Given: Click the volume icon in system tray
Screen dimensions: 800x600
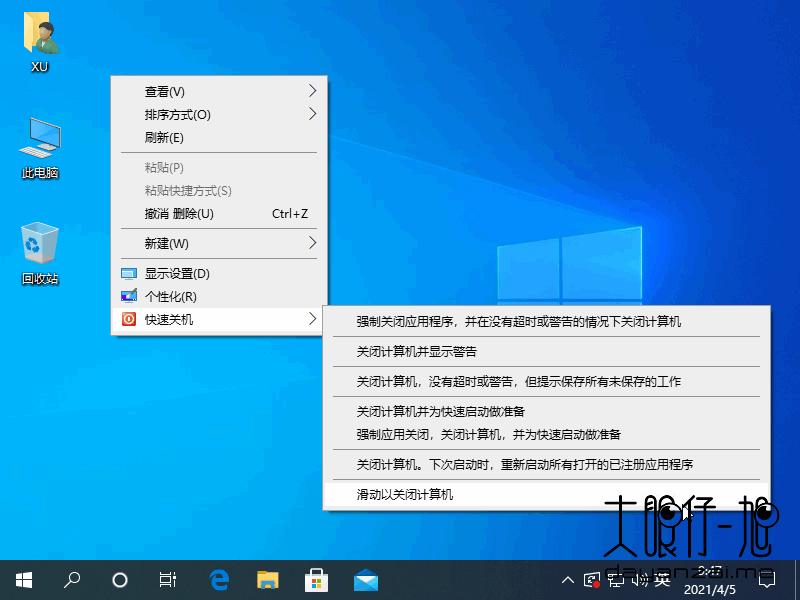Looking at the screenshot, I should click(641, 581).
